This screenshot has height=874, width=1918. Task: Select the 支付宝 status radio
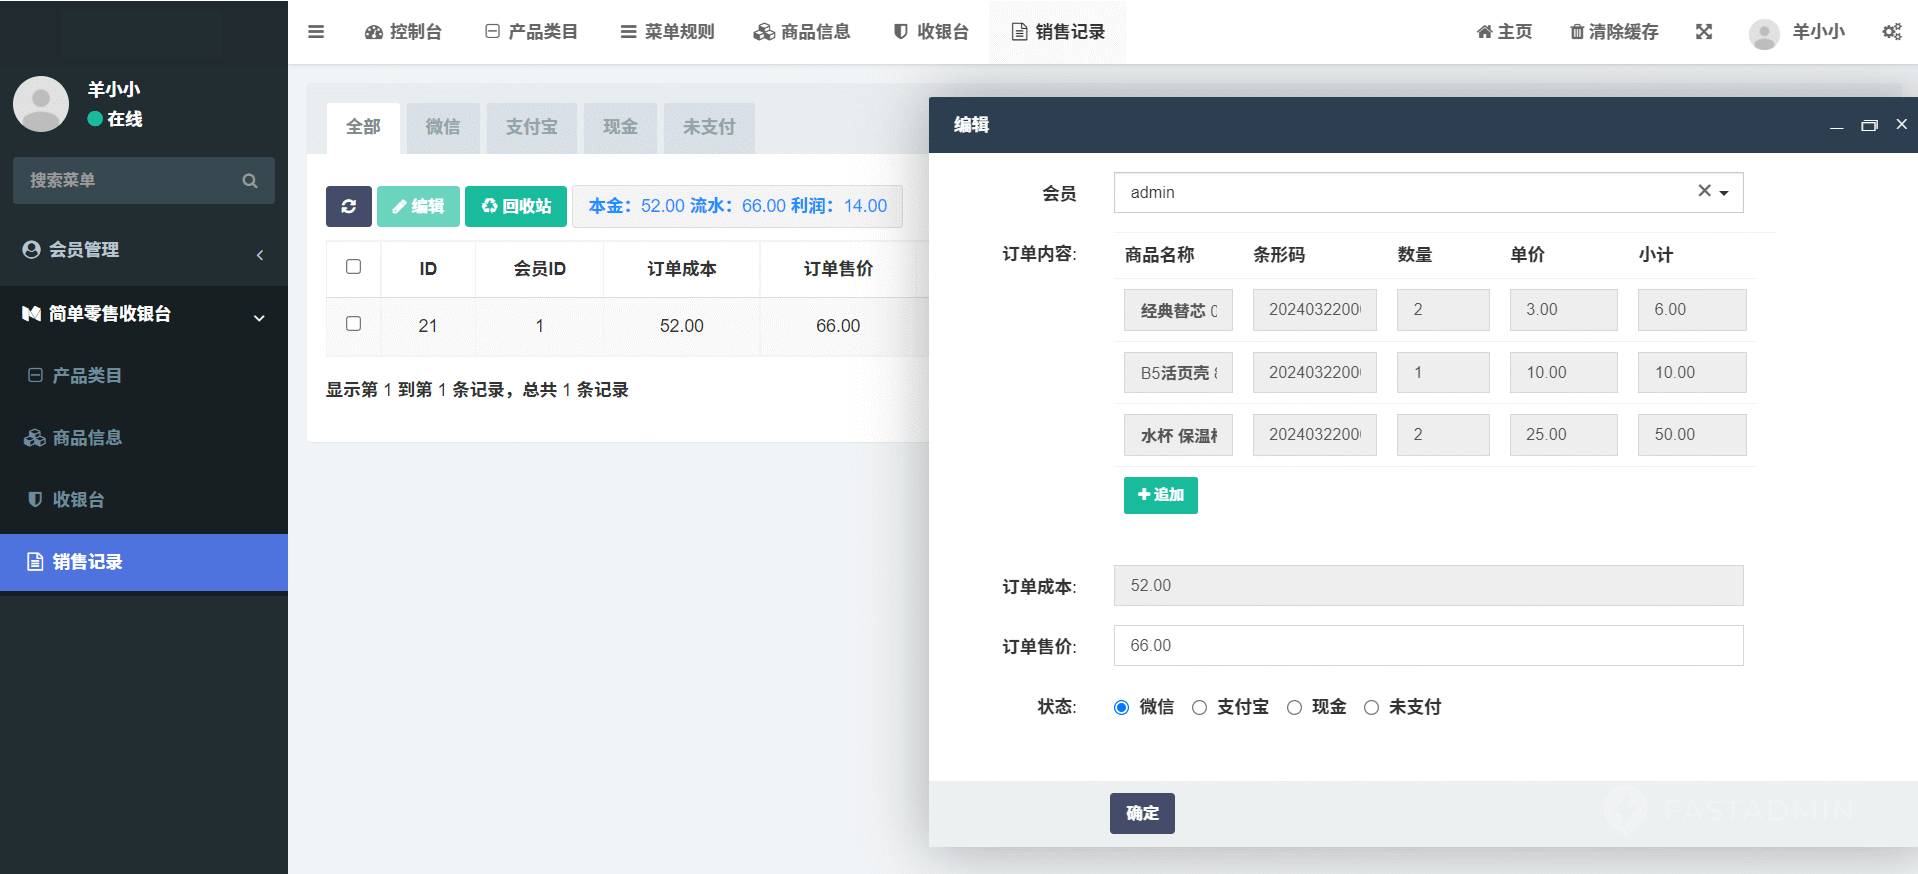[x=1200, y=708]
